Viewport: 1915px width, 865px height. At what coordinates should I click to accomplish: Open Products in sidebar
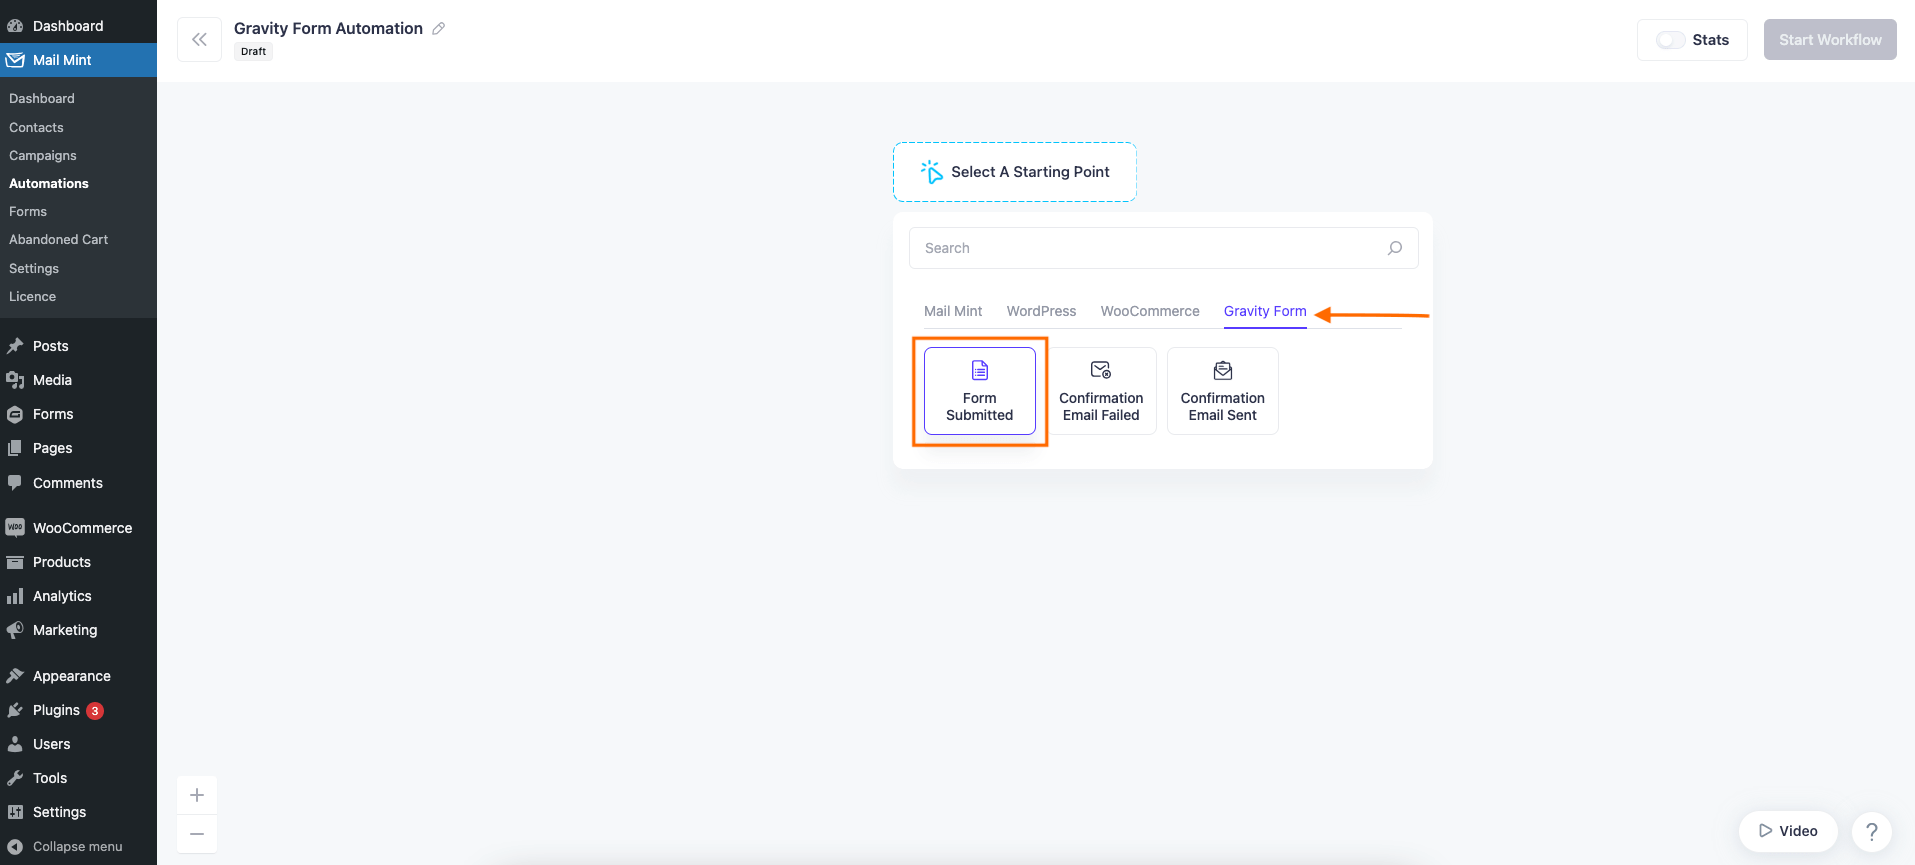click(78, 562)
